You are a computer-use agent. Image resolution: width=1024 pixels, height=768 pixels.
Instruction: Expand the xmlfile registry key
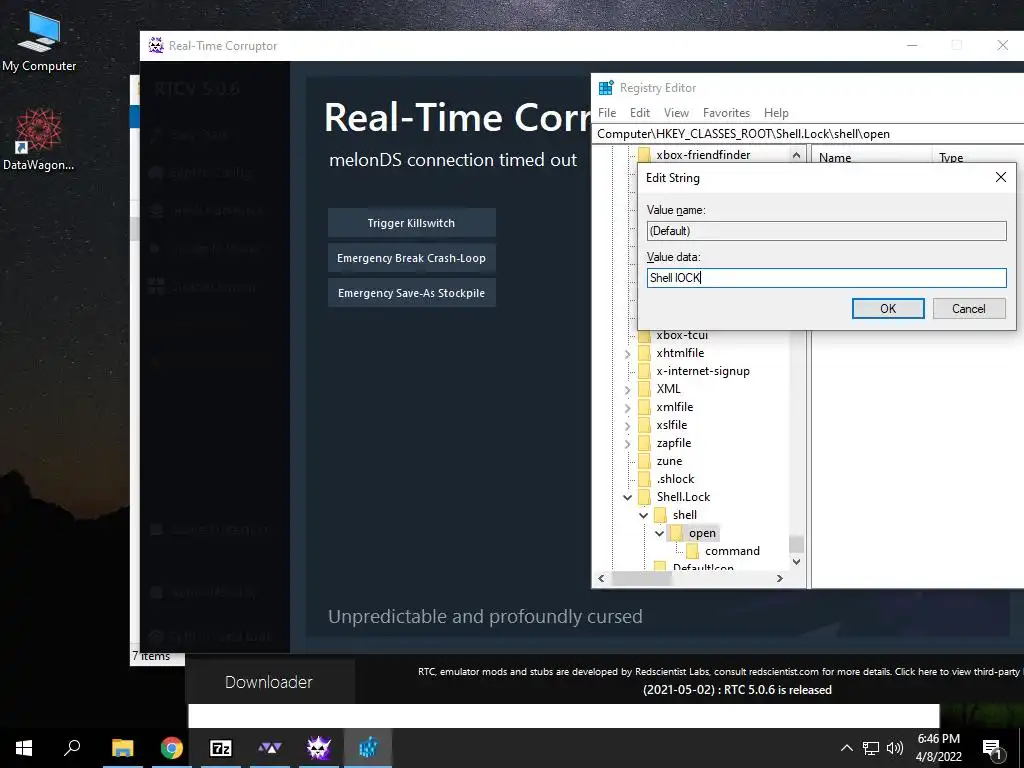pos(628,408)
